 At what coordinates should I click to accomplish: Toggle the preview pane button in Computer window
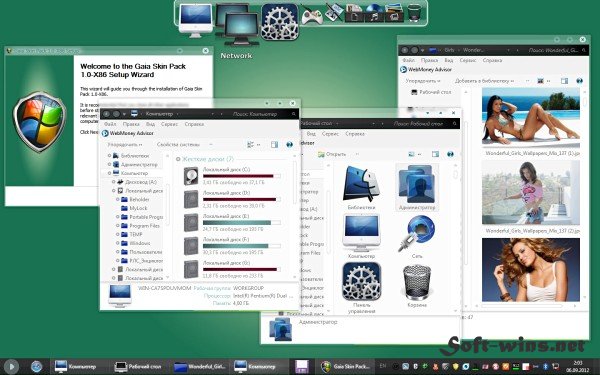(274, 144)
